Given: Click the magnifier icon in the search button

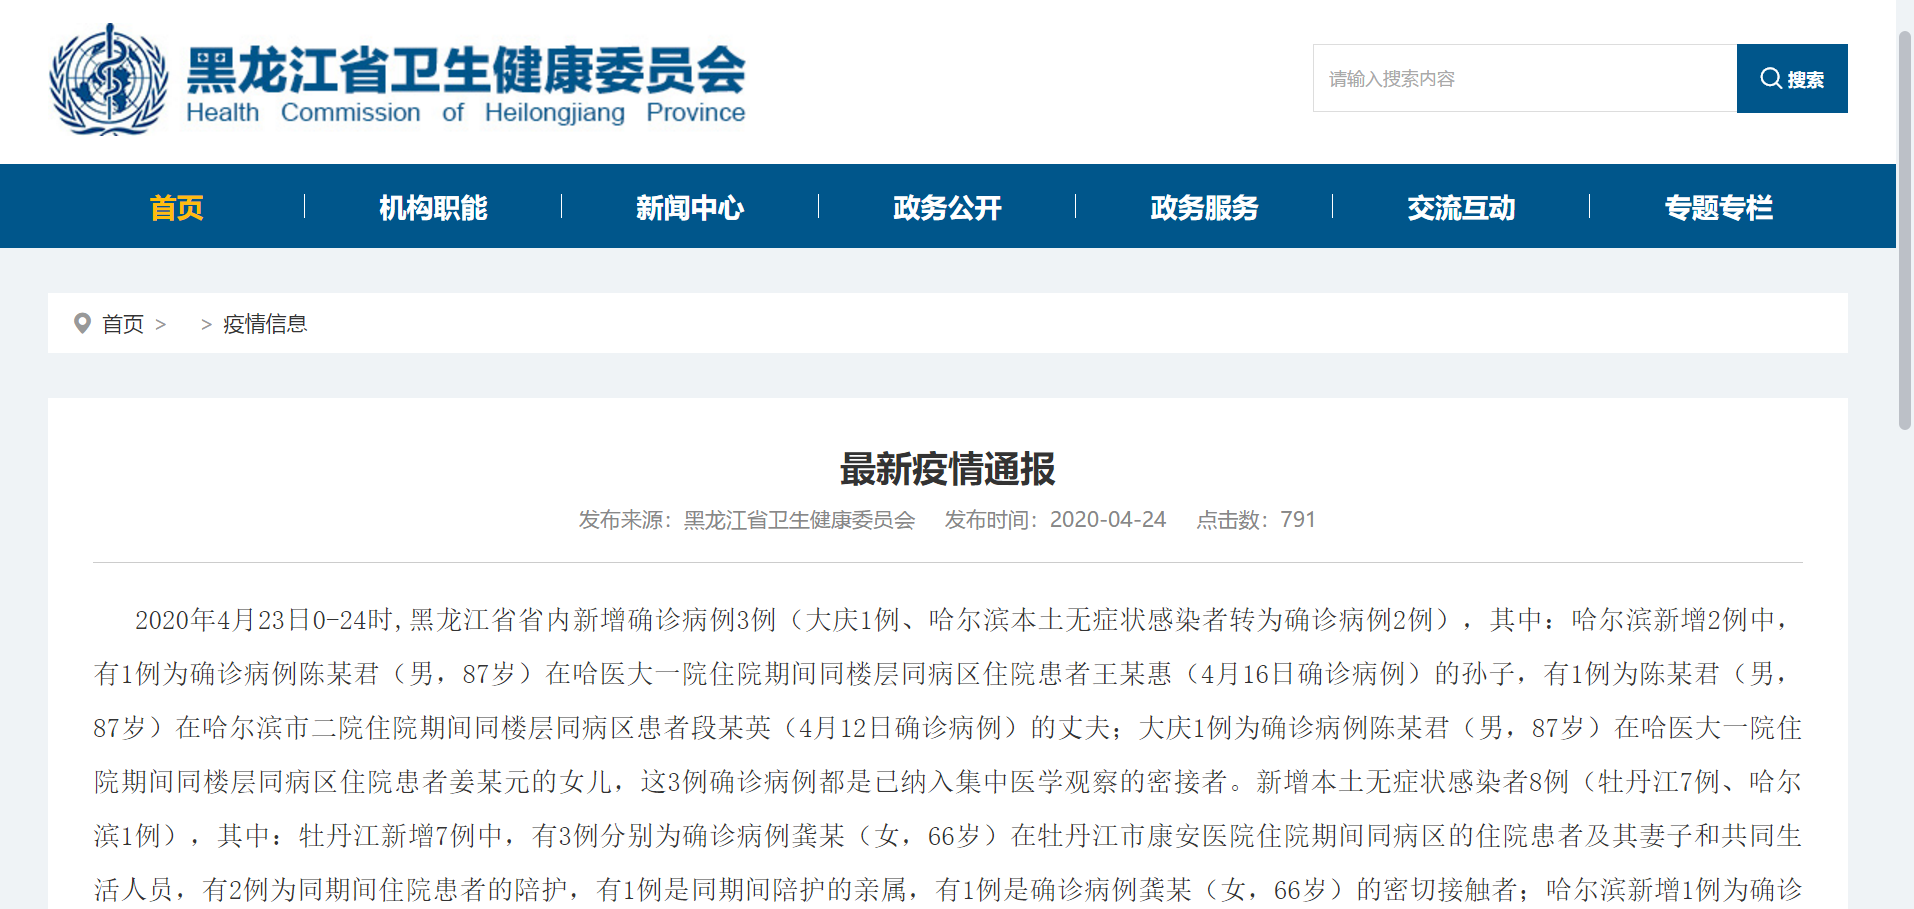Looking at the screenshot, I should click(1770, 78).
